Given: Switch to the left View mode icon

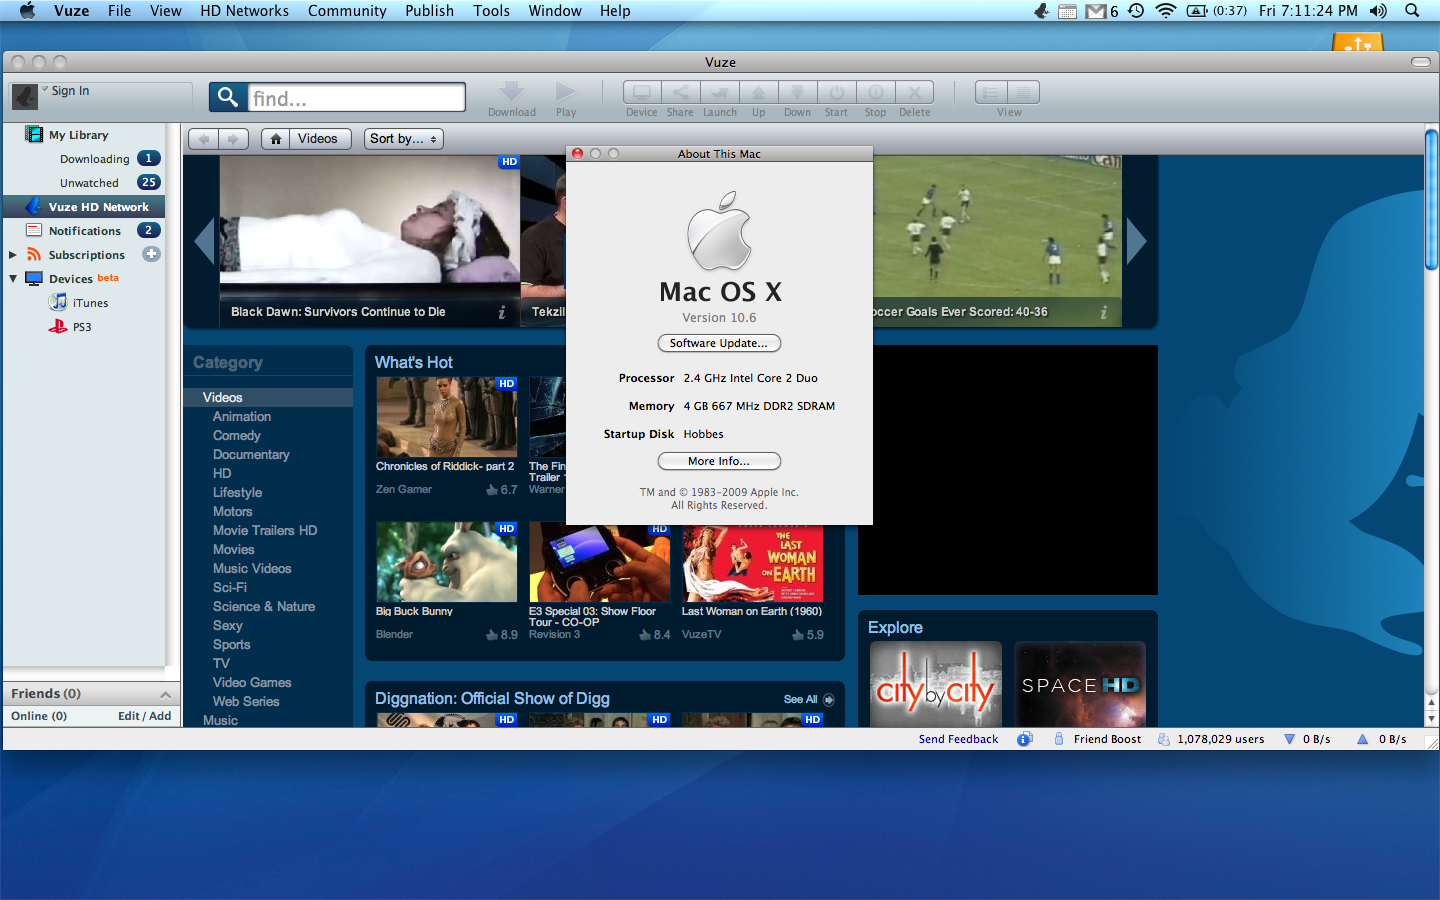Looking at the screenshot, I should coord(991,92).
